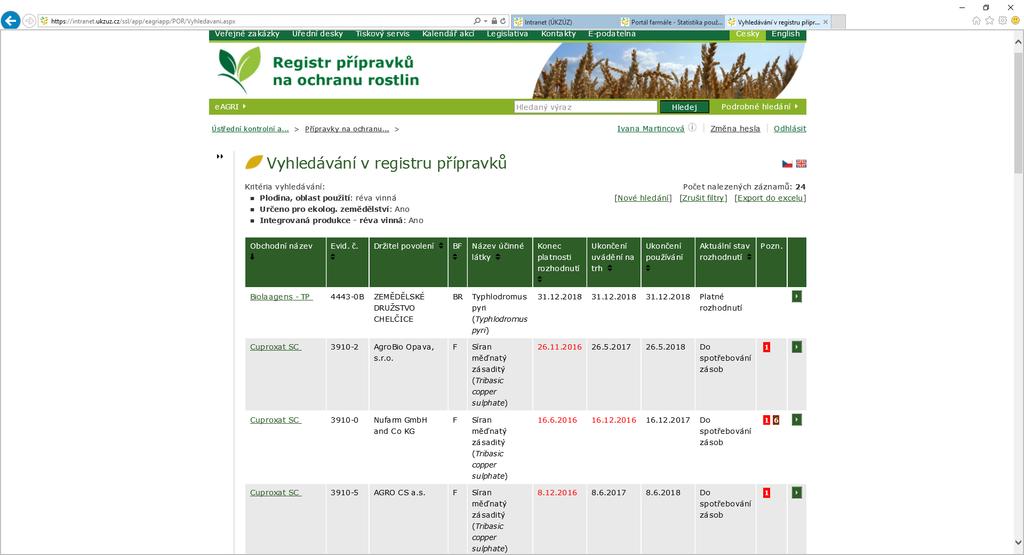
Task: Expand the eAGRI menu
Action: pos(231,106)
